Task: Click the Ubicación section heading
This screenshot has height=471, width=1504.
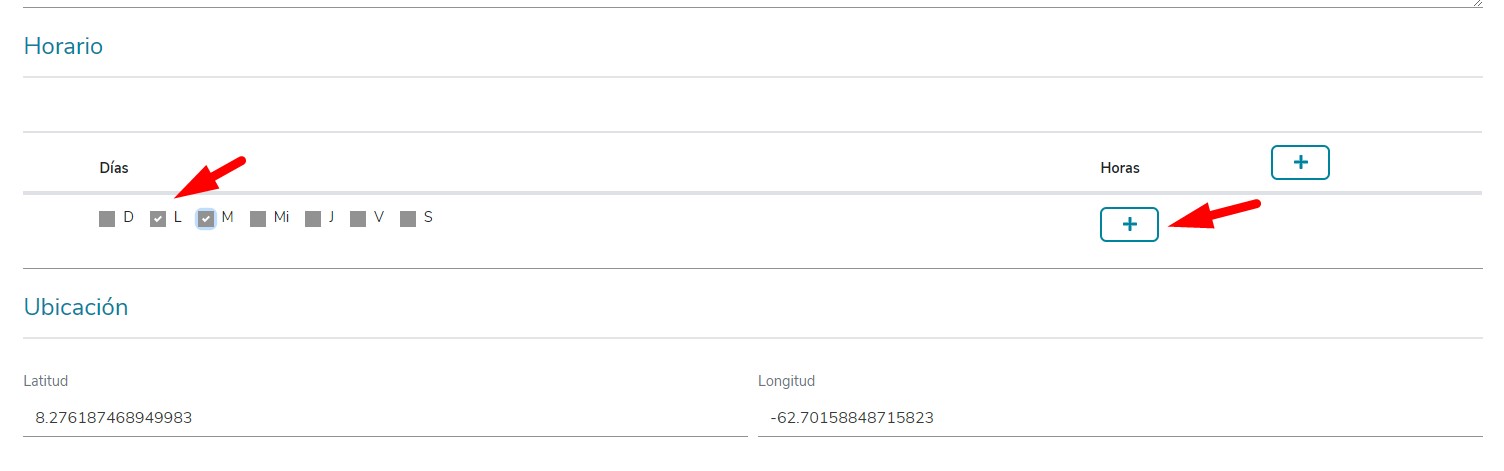Action: [x=76, y=307]
